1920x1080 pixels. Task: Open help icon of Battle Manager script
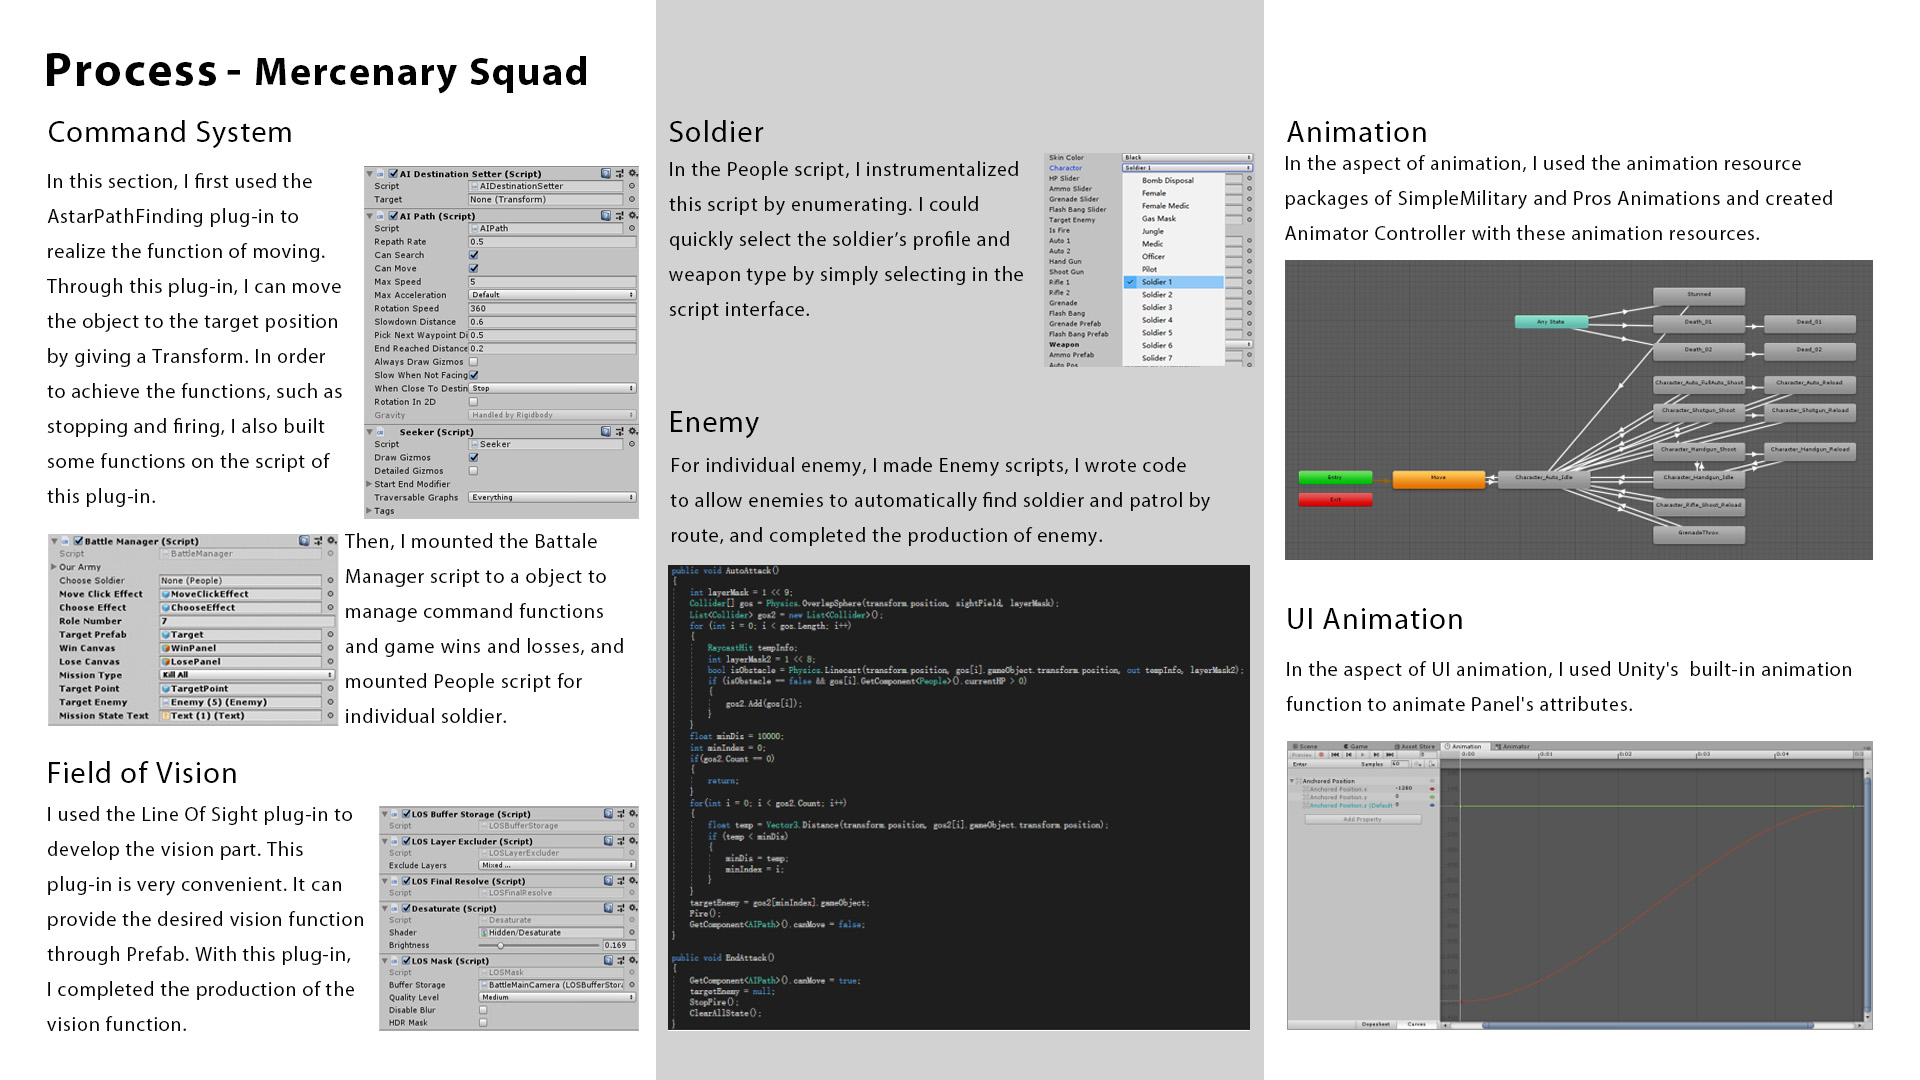(x=304, y=541)
